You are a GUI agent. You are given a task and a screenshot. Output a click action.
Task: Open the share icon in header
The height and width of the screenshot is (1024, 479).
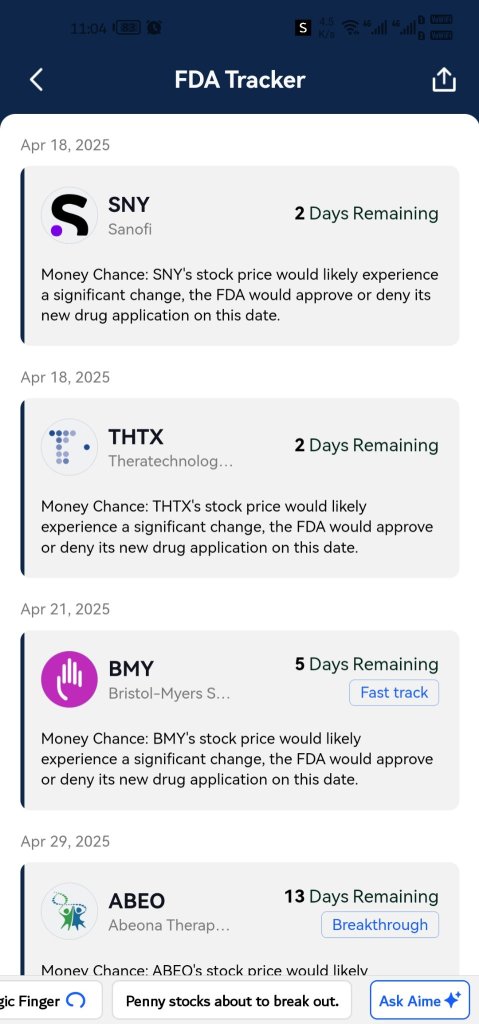click(444, 80)
